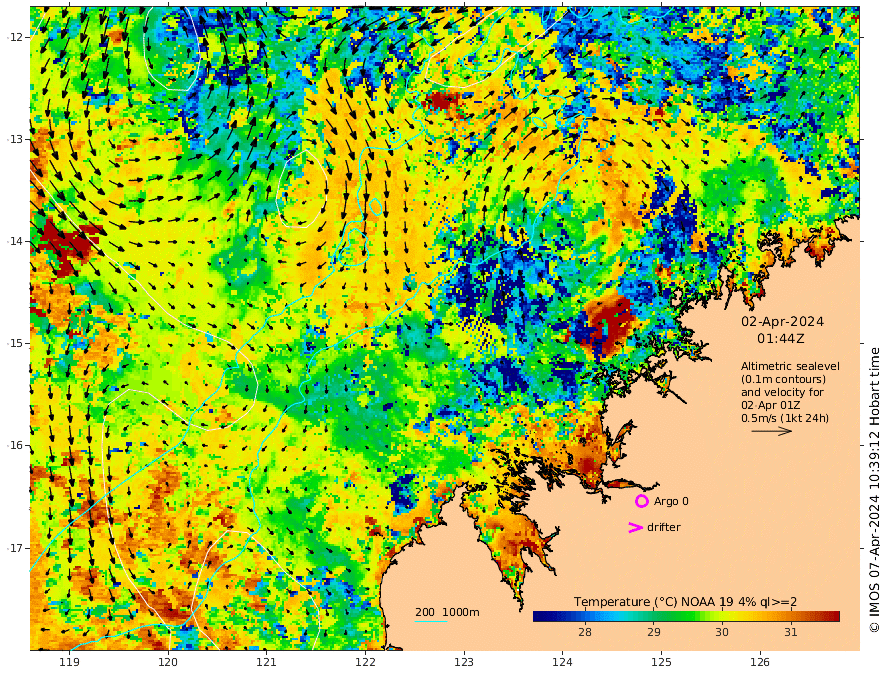The image size is (880, 680).
Task: Click the magenta drifter arrowhead symbol
Action: pyautogui.click(x=635, y=527)
